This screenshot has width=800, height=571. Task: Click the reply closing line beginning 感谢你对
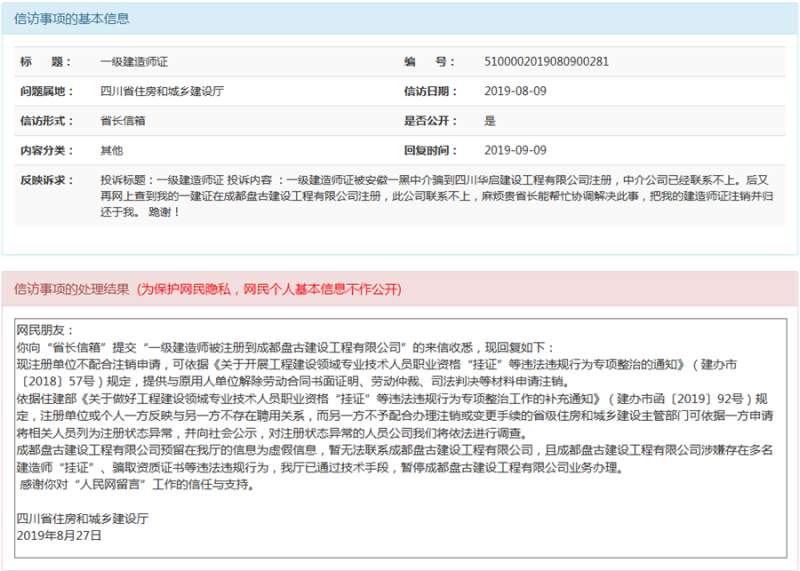(x=136, y=485)
